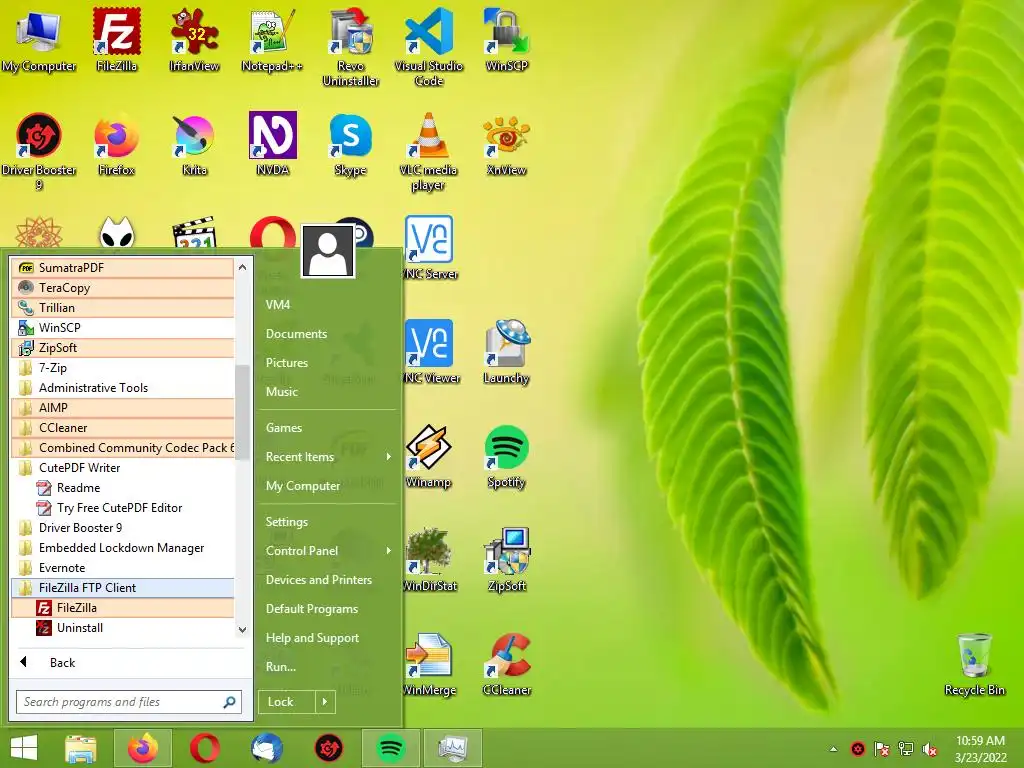Open Help and Support
The width and height of the screenshot is (1024, 768).
(x=312, y=638)
